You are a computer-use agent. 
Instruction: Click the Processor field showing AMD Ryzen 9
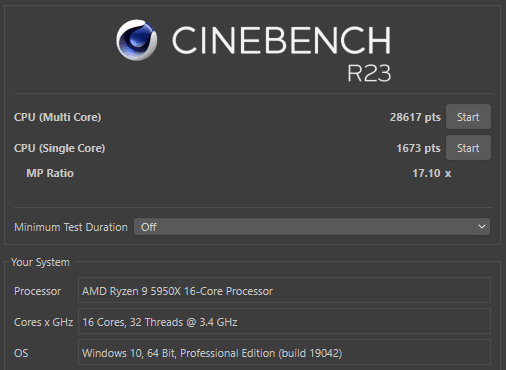click(284, 290)
